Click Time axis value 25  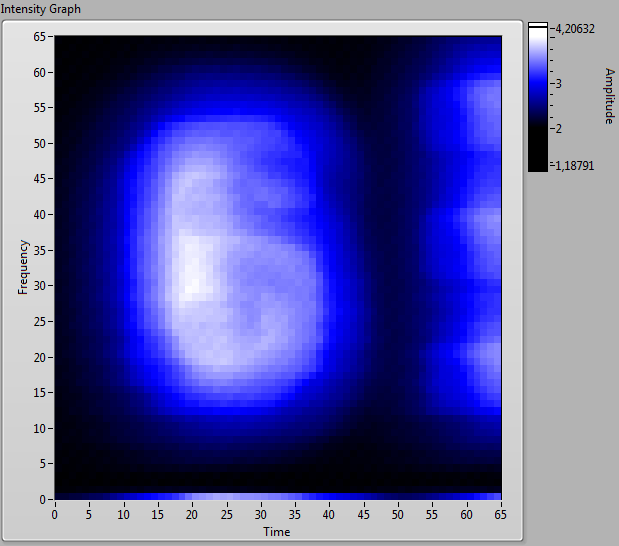(x=226, y=515)
